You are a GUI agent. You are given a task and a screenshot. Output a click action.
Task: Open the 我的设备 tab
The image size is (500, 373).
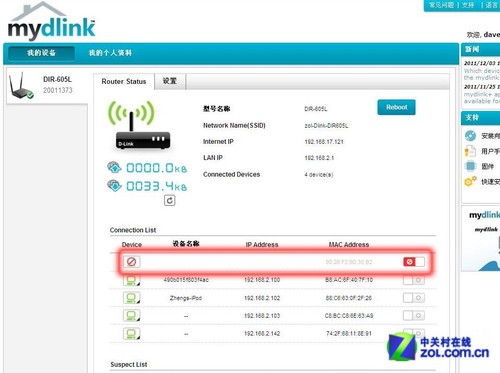pyautogui.click(x=41, y=53)
